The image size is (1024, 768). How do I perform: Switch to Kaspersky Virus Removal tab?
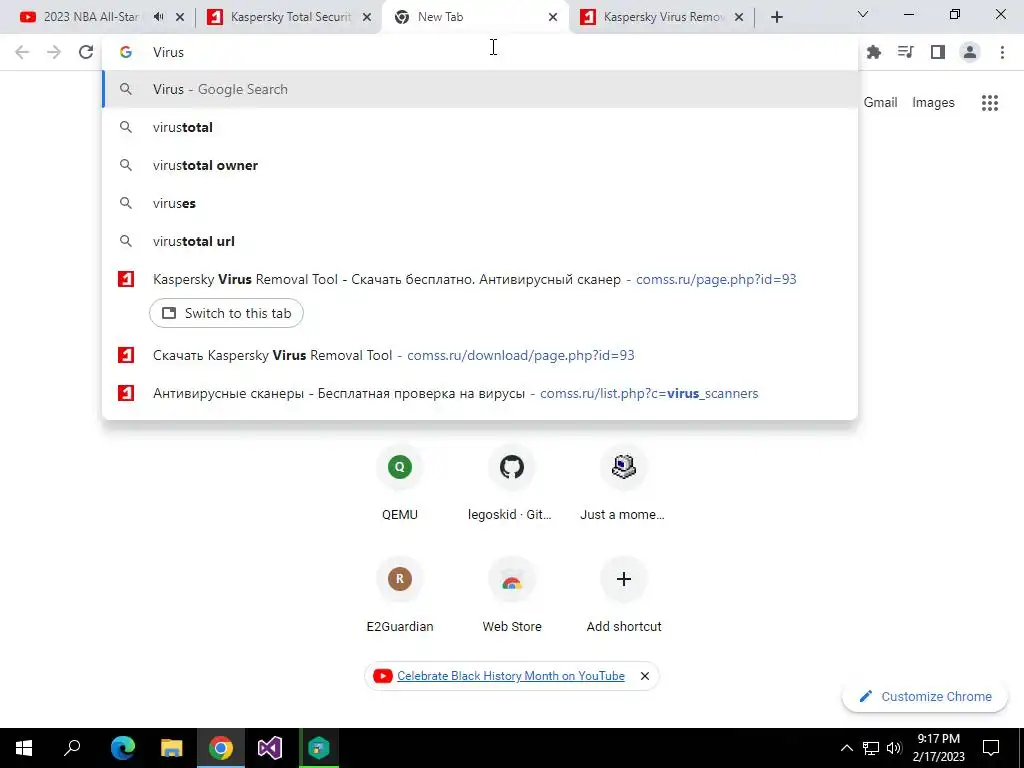pyautogui.click(x=663, y=17)
